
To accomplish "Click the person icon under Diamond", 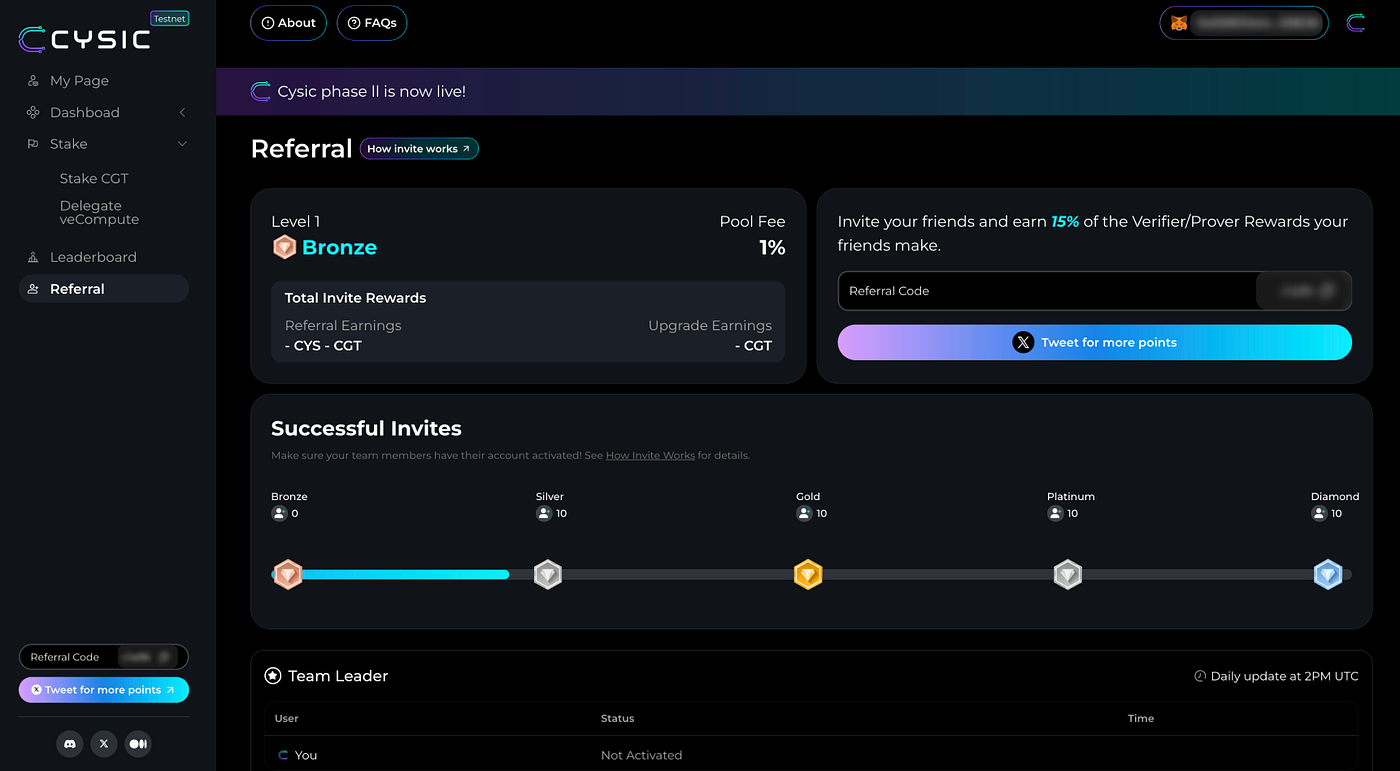I will 1319,513.
